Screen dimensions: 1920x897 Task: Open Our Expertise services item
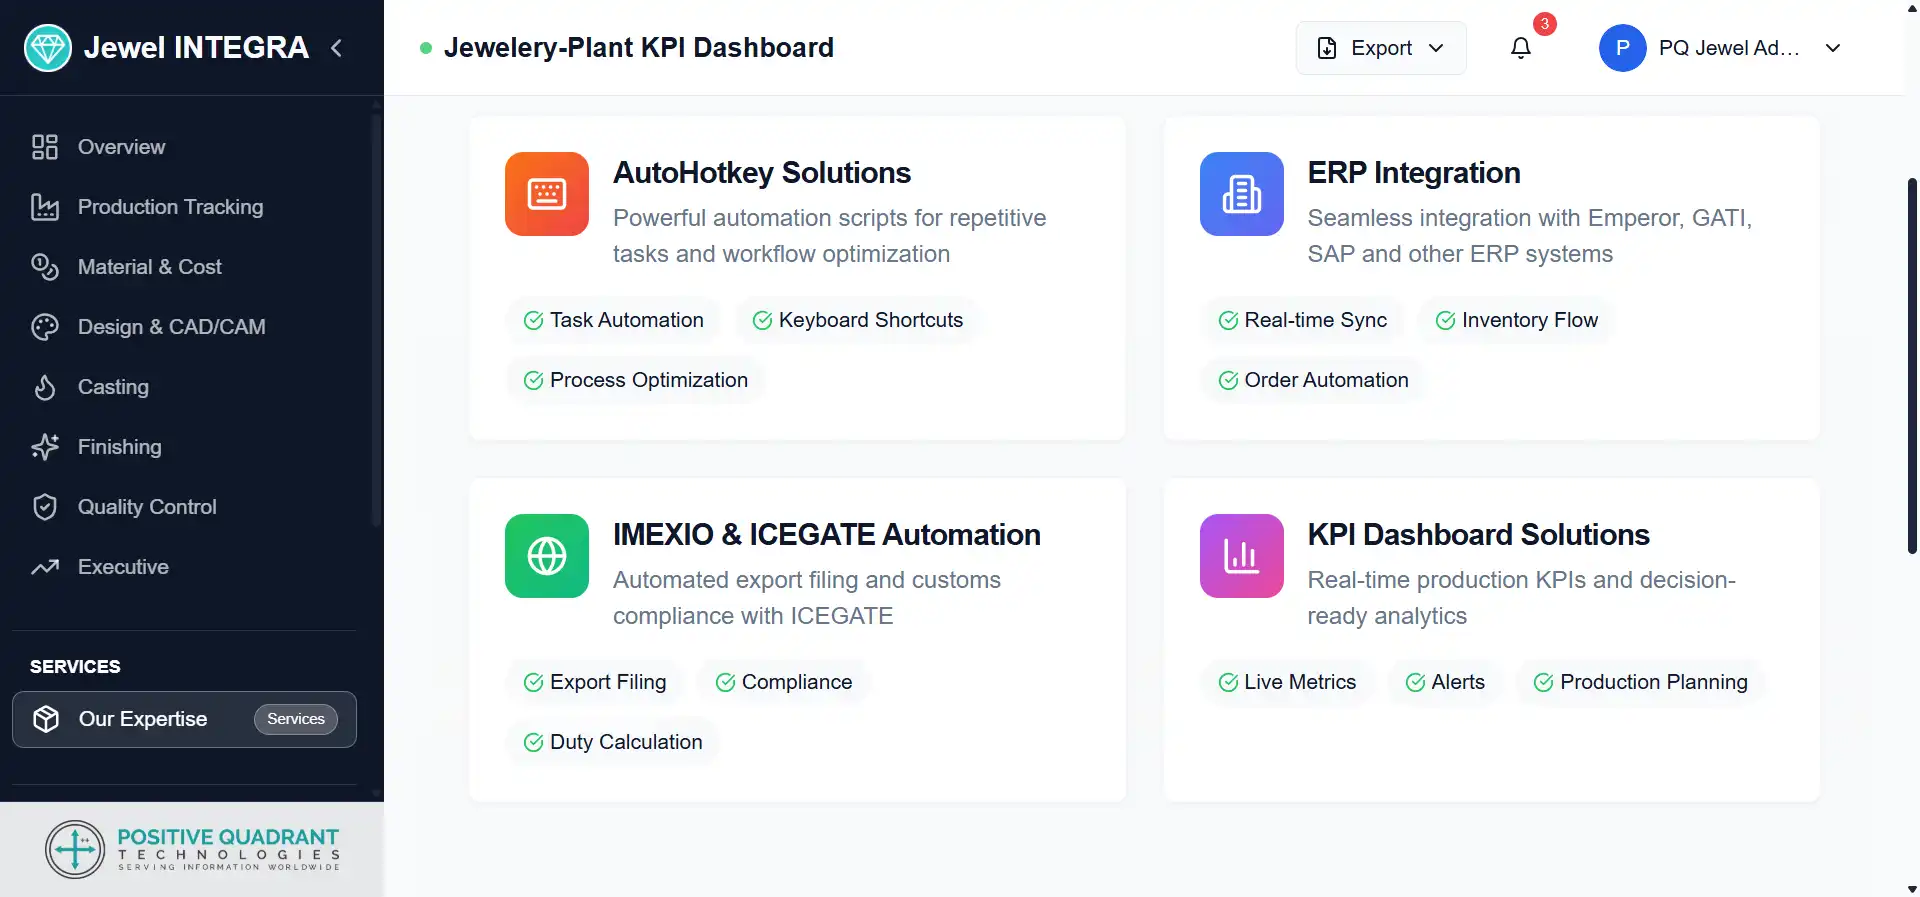(184, 719)
